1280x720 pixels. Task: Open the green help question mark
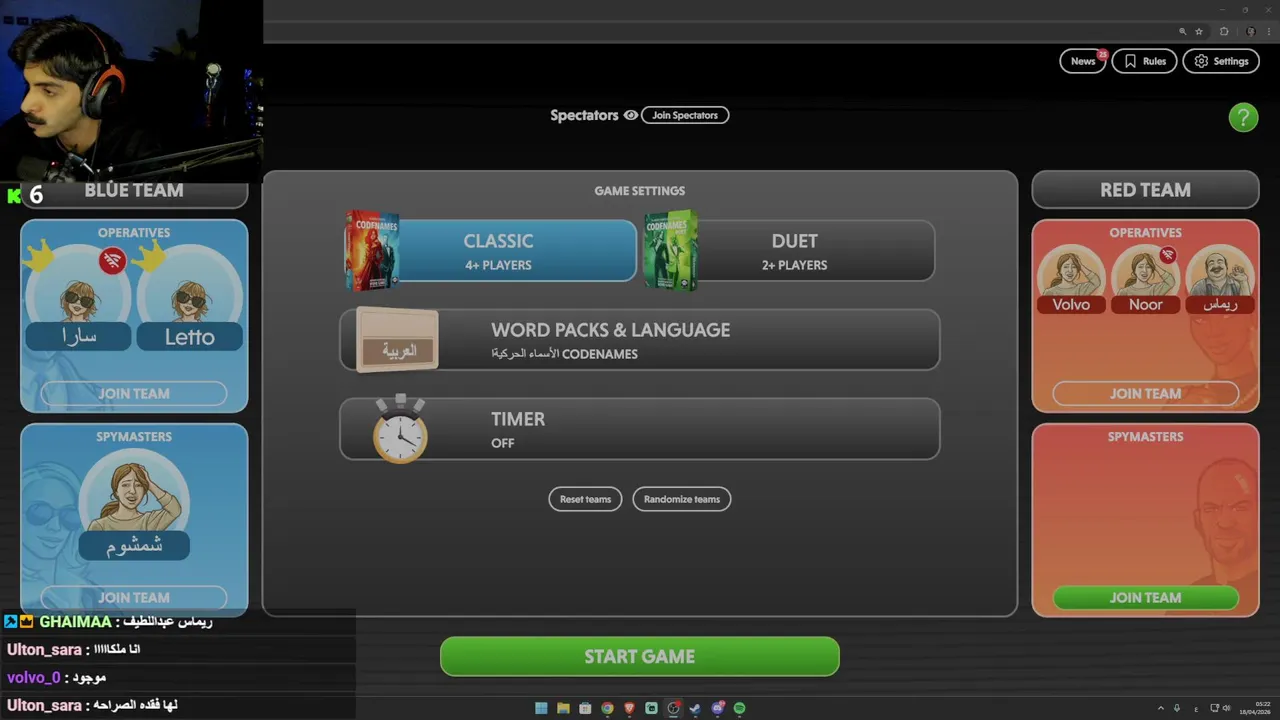pyautogui.click(x=1243, y=117)
